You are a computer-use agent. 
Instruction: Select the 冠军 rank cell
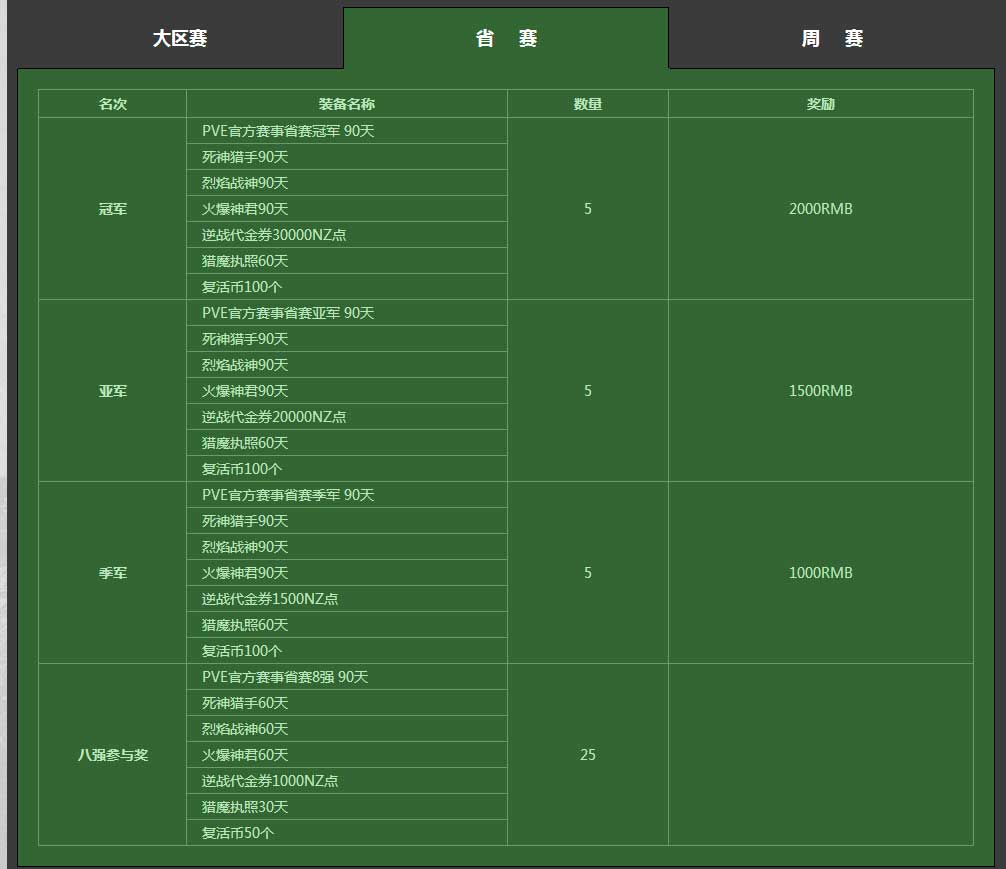coord(113,209)
